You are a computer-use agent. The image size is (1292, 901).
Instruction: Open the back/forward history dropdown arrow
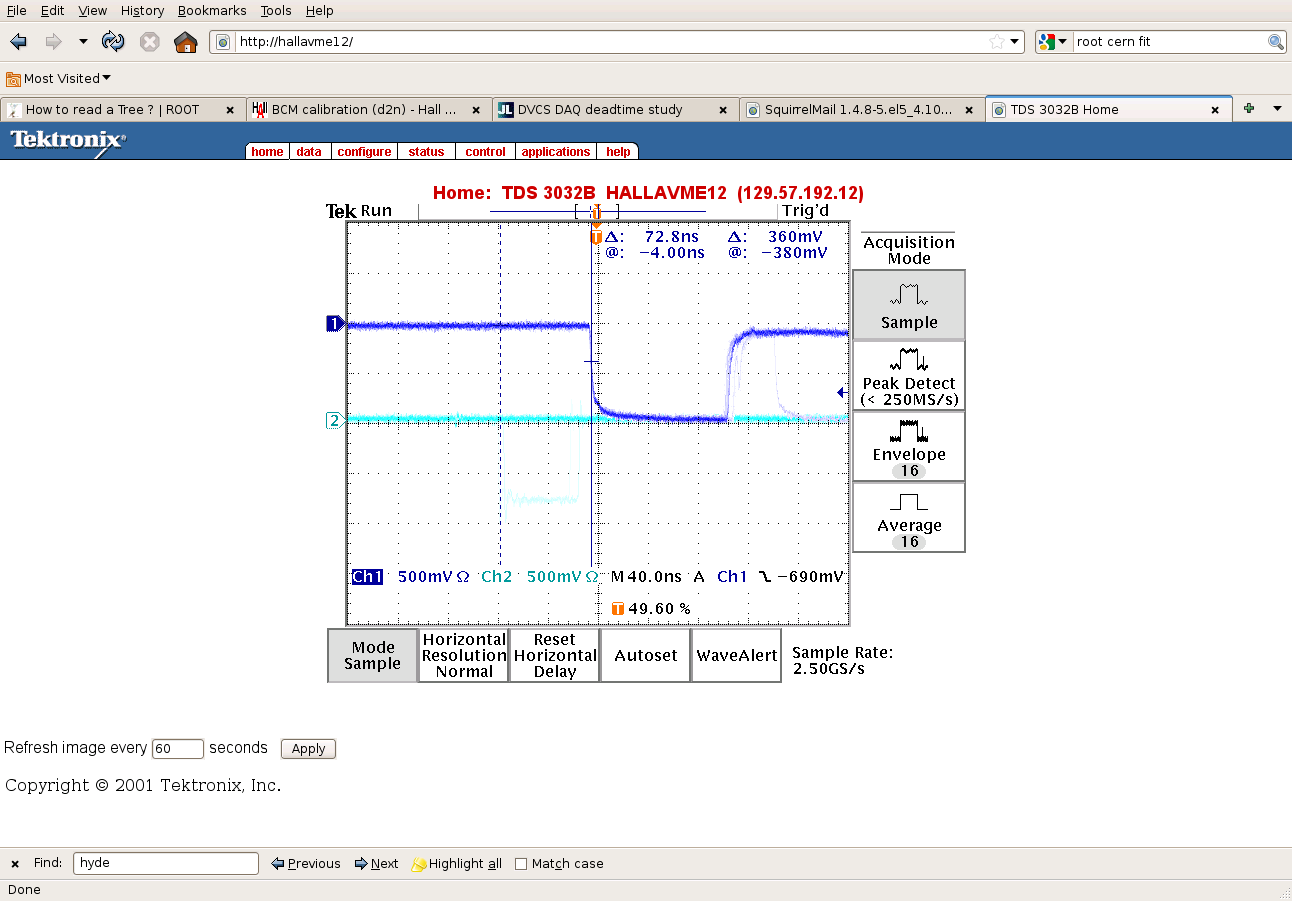(x=83, y=42)
